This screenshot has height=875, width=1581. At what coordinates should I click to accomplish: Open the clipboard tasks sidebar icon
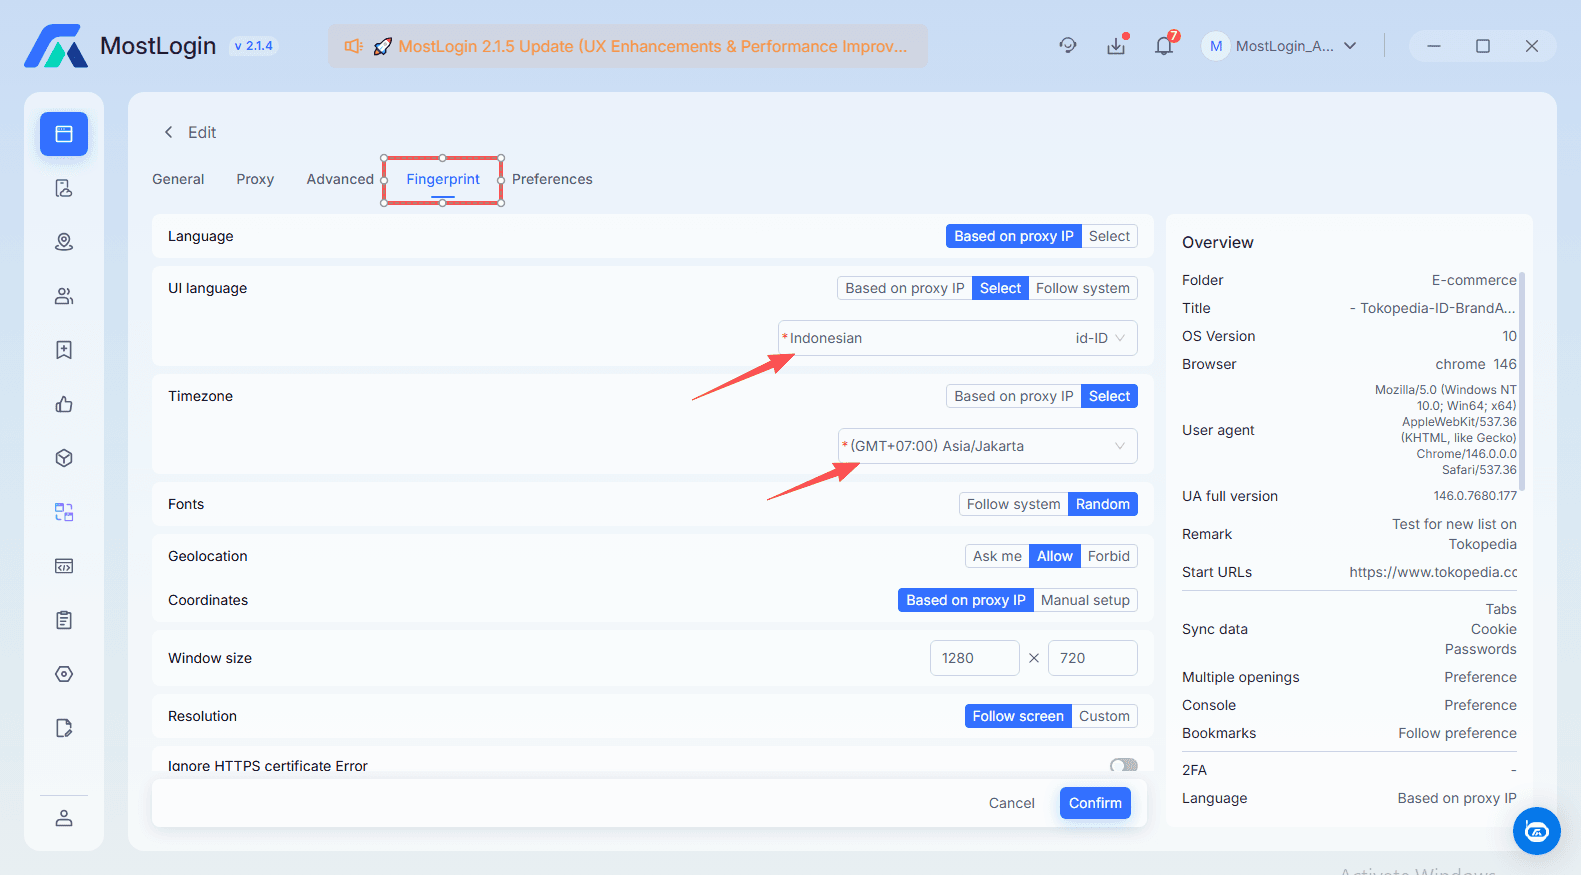tap(64, 620)
